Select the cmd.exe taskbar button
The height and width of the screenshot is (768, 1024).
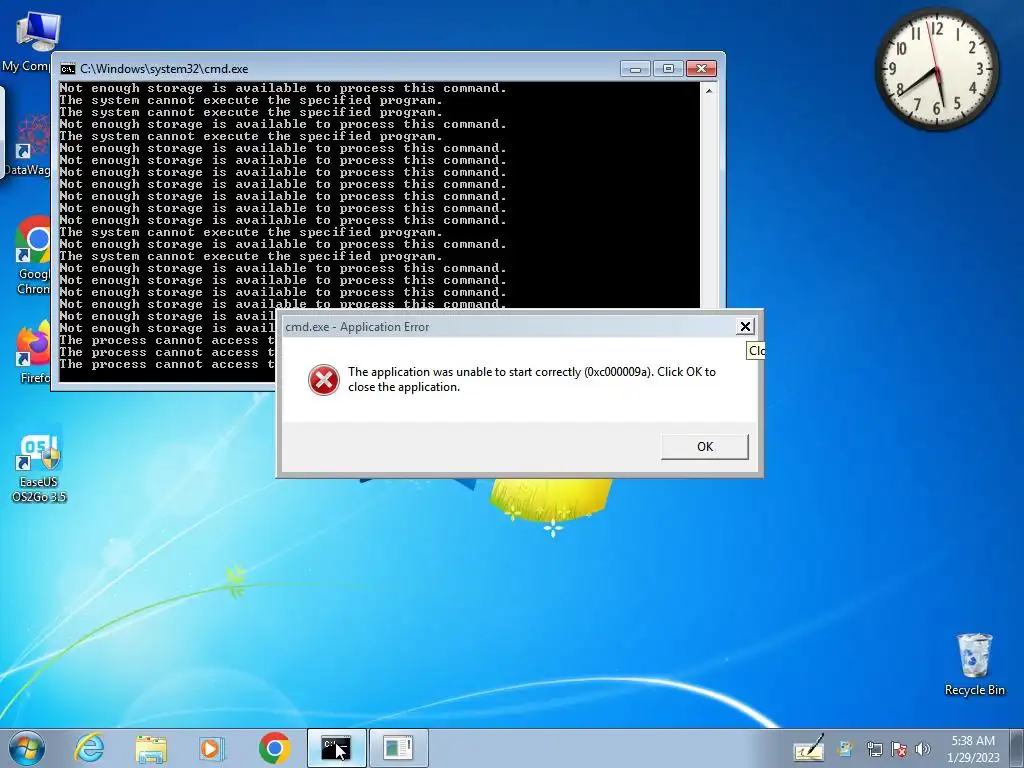[337, 748]
